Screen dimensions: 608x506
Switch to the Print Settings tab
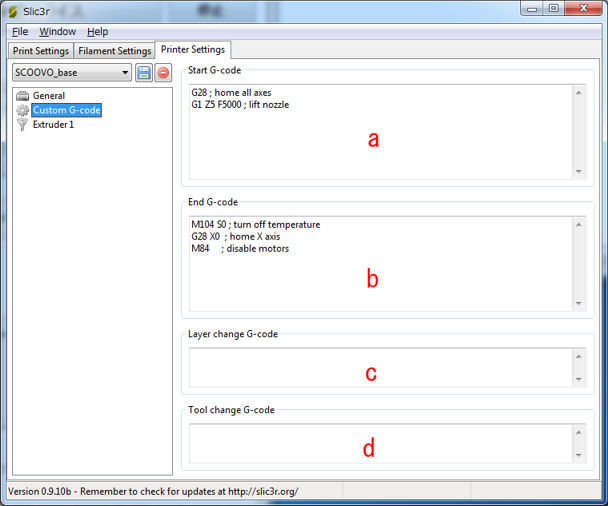click(41, 51)
